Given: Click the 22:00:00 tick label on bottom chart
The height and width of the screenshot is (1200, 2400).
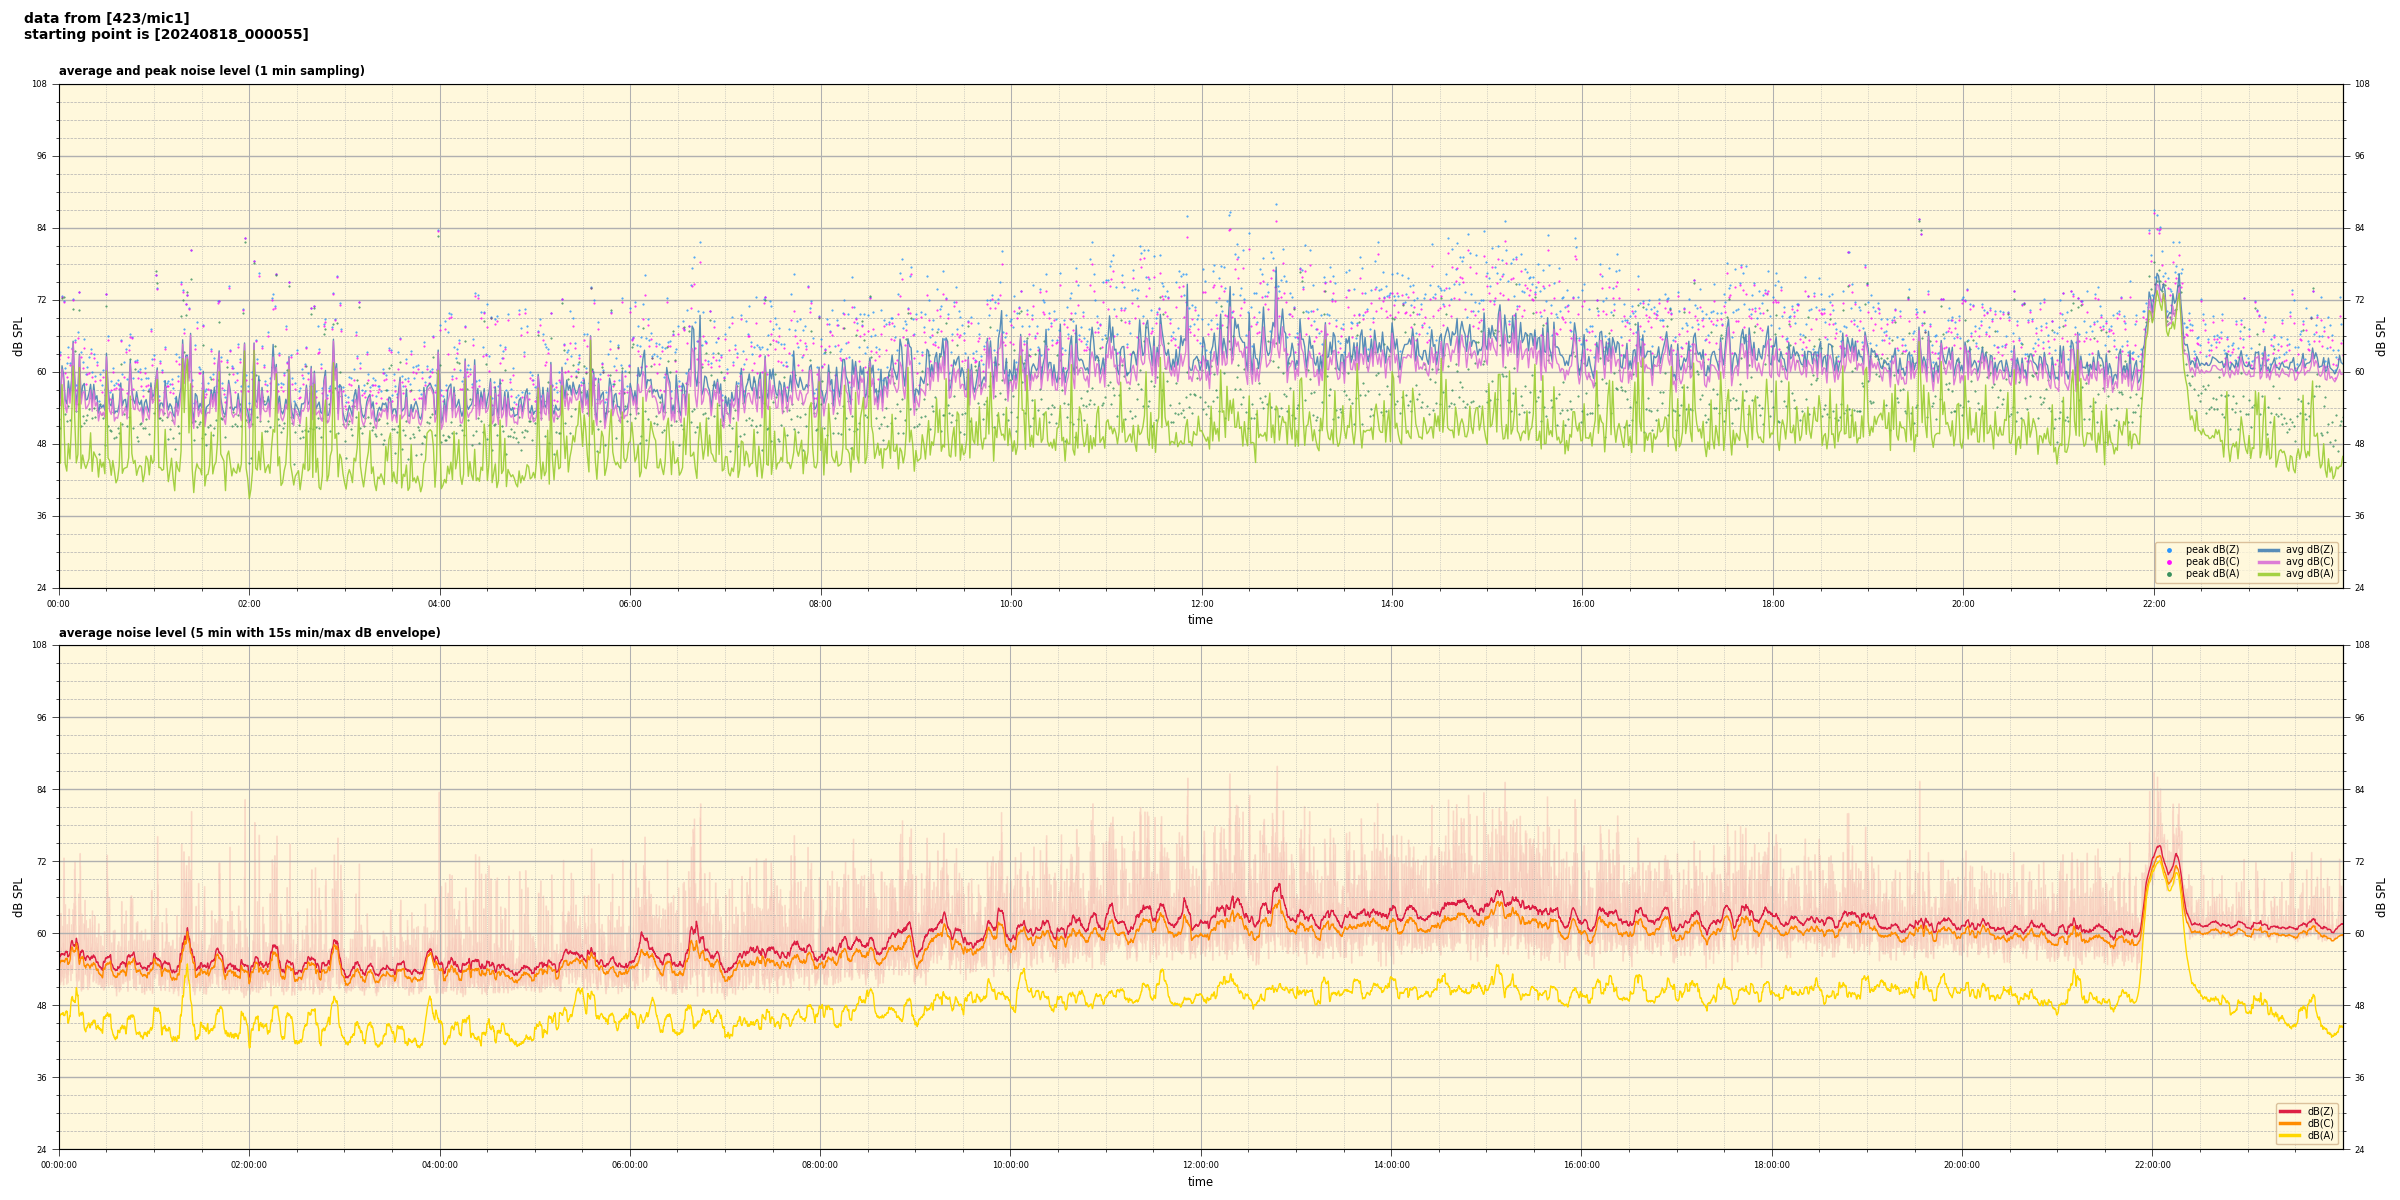Looking at the screenshot, I should [x=2153, y=1165].
